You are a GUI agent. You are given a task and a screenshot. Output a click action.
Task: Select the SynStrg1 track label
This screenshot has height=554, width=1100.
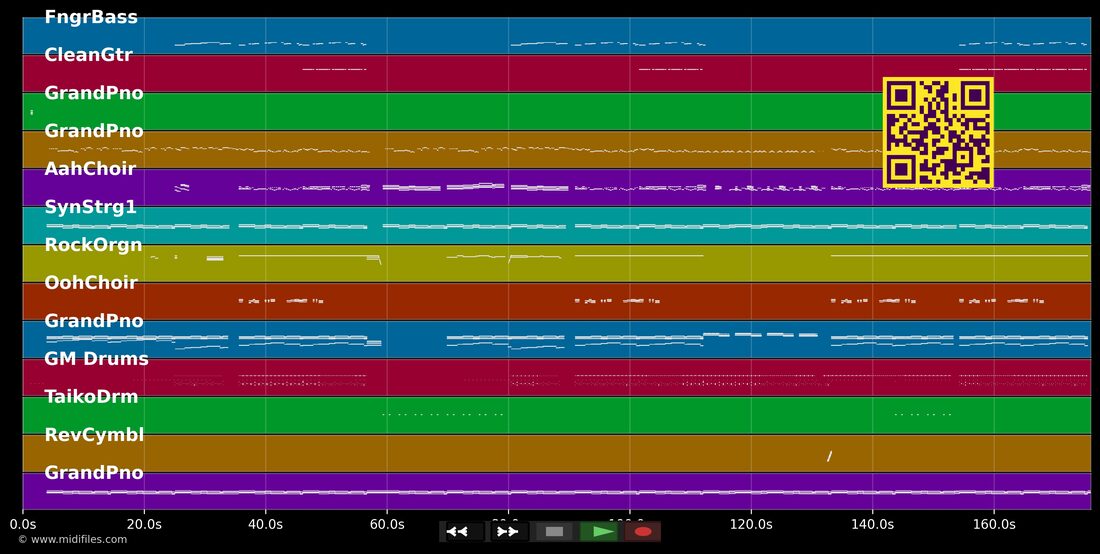[x=90, y=207]
